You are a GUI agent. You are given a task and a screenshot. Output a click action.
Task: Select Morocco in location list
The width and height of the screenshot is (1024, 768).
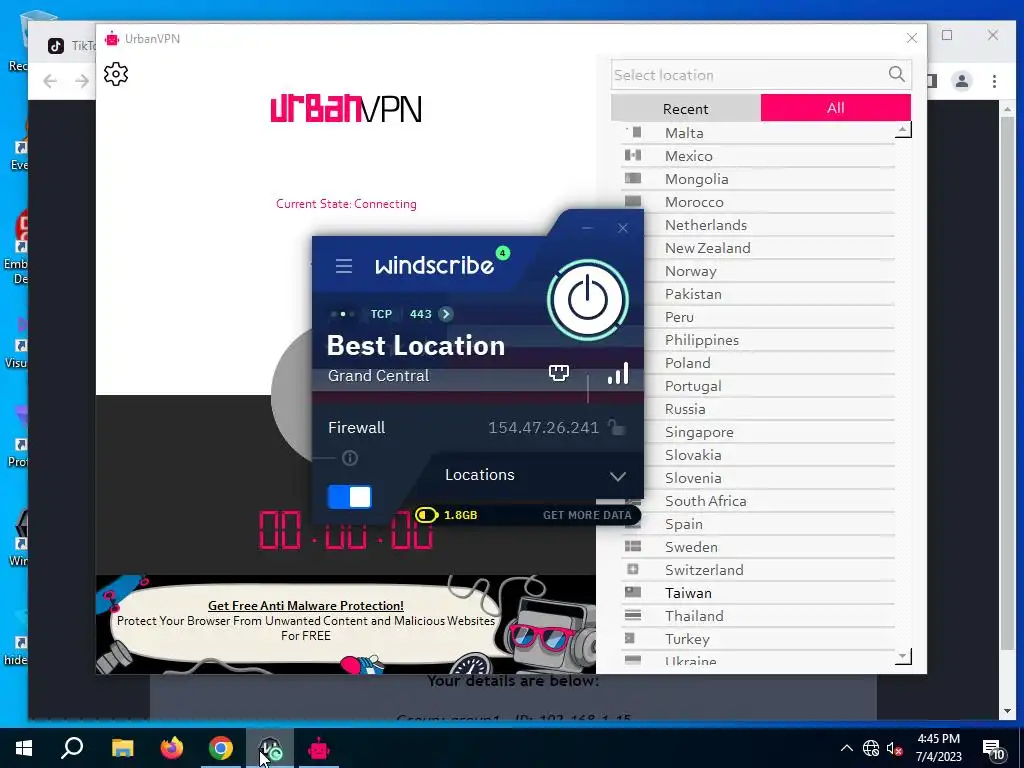(x=758, y=202)
